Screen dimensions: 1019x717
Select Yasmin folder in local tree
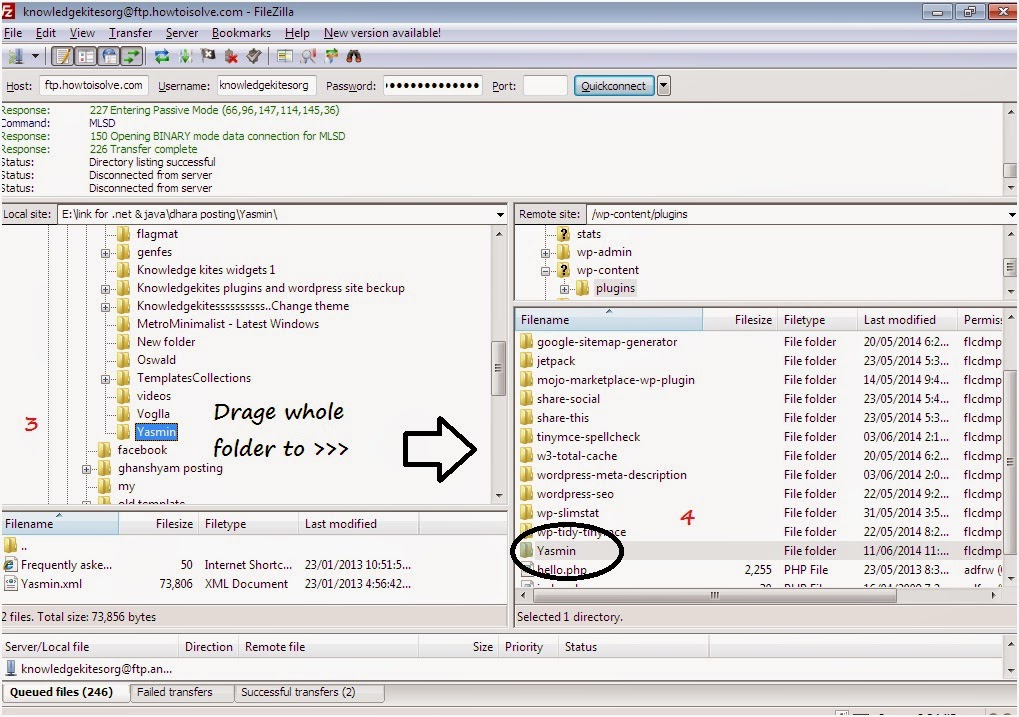point(156,432)
